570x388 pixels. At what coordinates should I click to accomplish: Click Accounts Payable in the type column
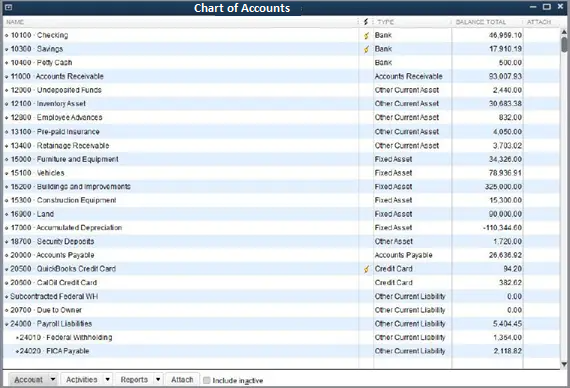coord(404,255)
